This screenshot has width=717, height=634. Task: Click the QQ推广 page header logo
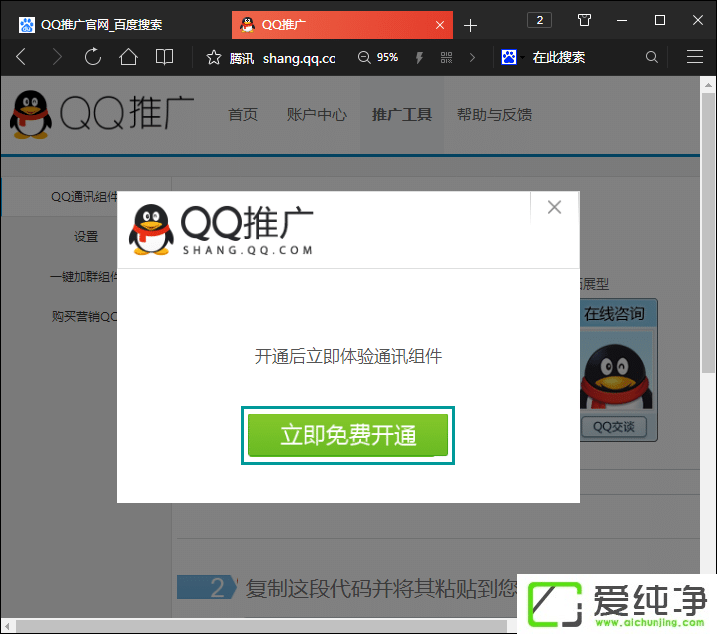coord(102,114)
